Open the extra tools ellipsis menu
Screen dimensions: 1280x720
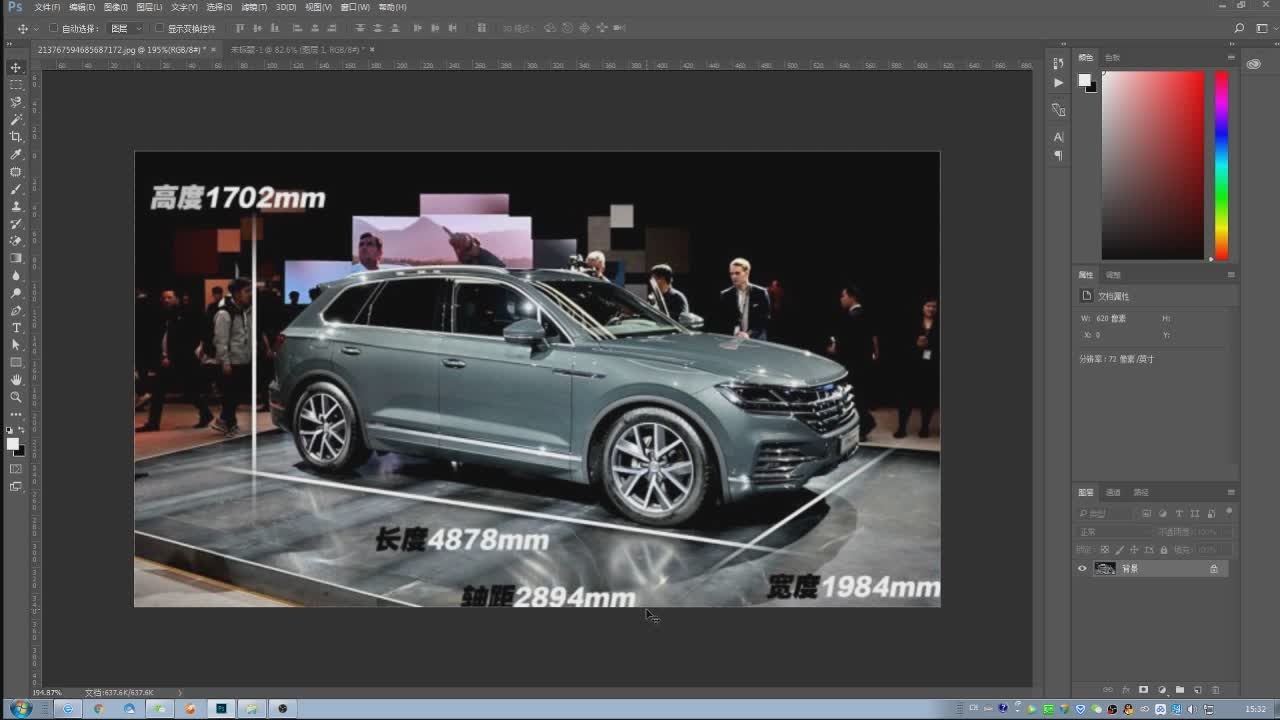point(16,414)
